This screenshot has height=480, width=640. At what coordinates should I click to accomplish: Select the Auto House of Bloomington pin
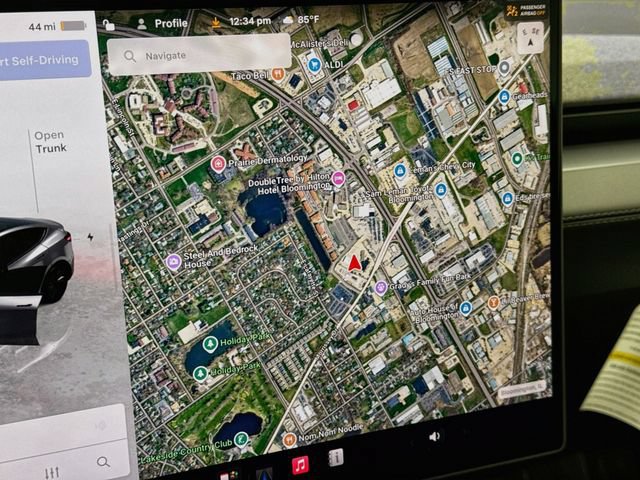pos(466,308)
